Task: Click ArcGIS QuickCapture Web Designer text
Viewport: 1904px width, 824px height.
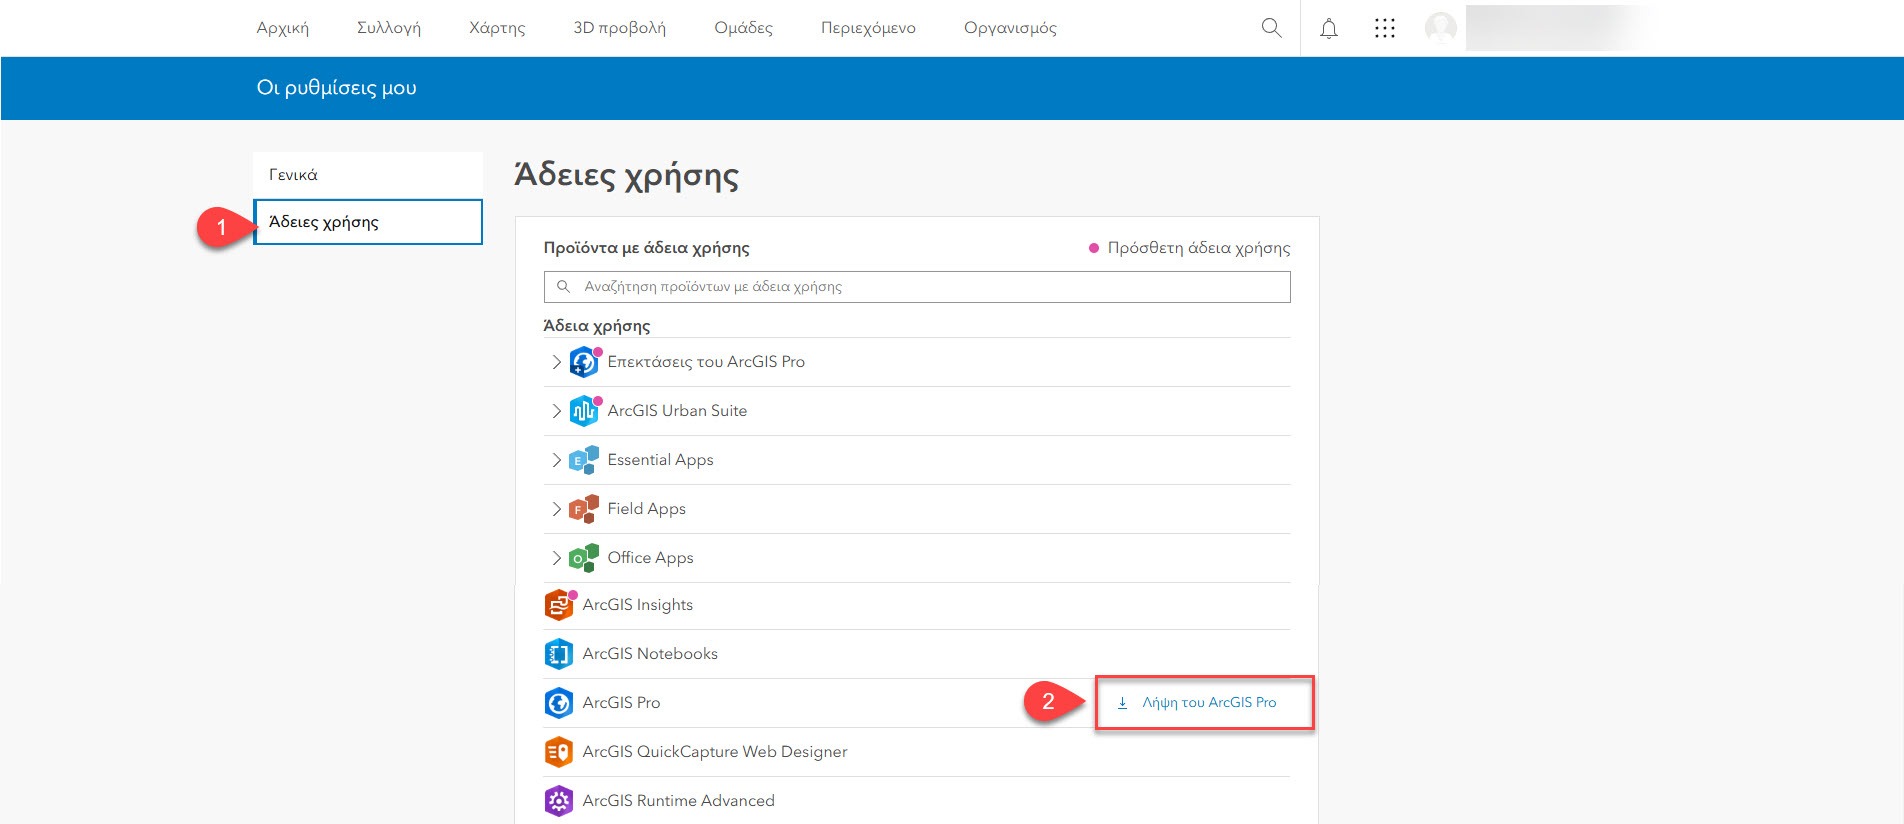Action: (715, 752)
